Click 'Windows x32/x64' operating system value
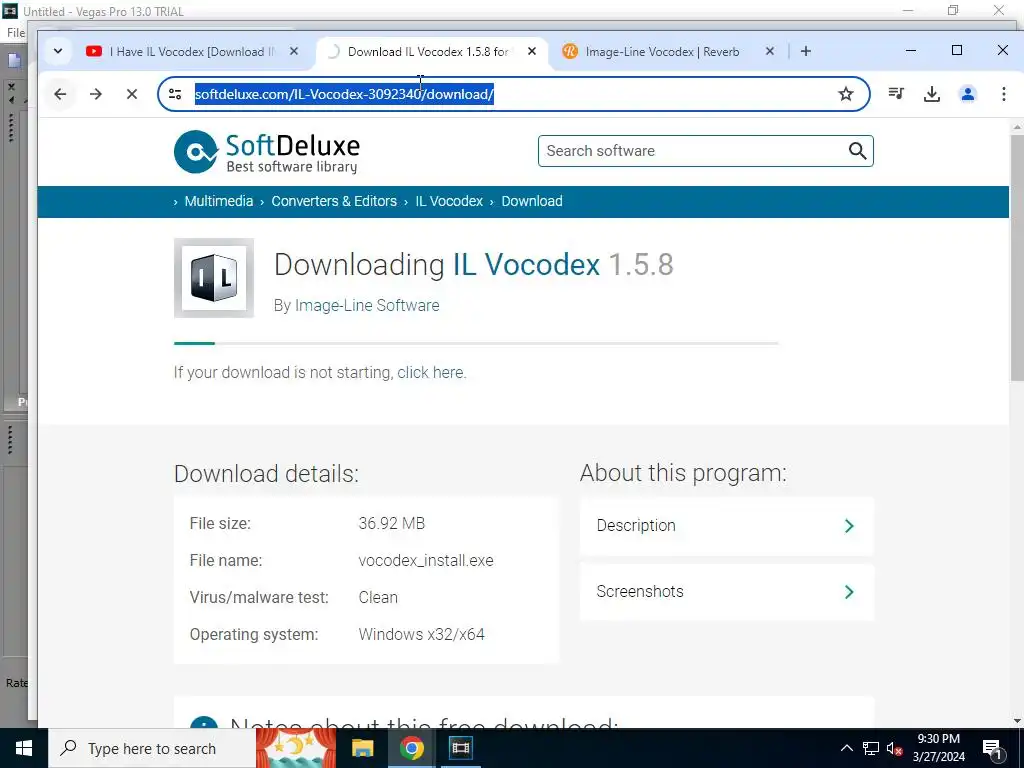The image size is (1024, 768). [421, 634]
